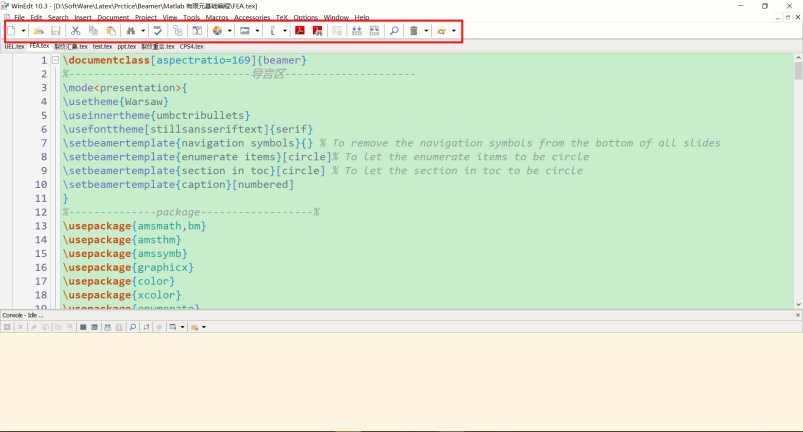Cut the selection using the scissors icon
The width and height of the screenshot is (803, 432).
(x=76, y=31)
